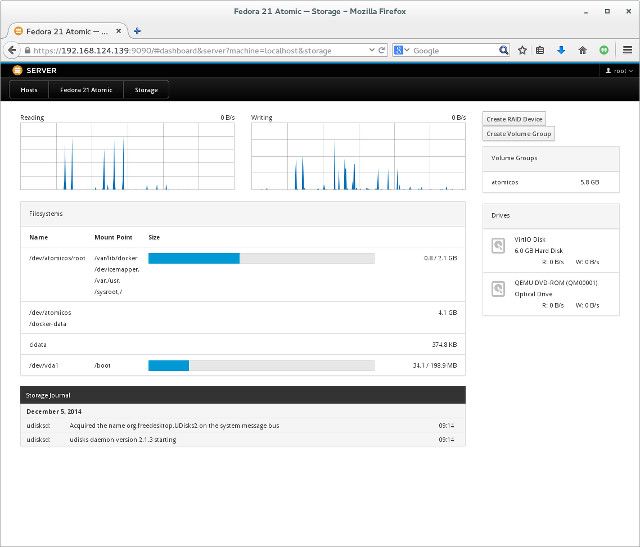Click the green round toolbar icon

[604, 50]
